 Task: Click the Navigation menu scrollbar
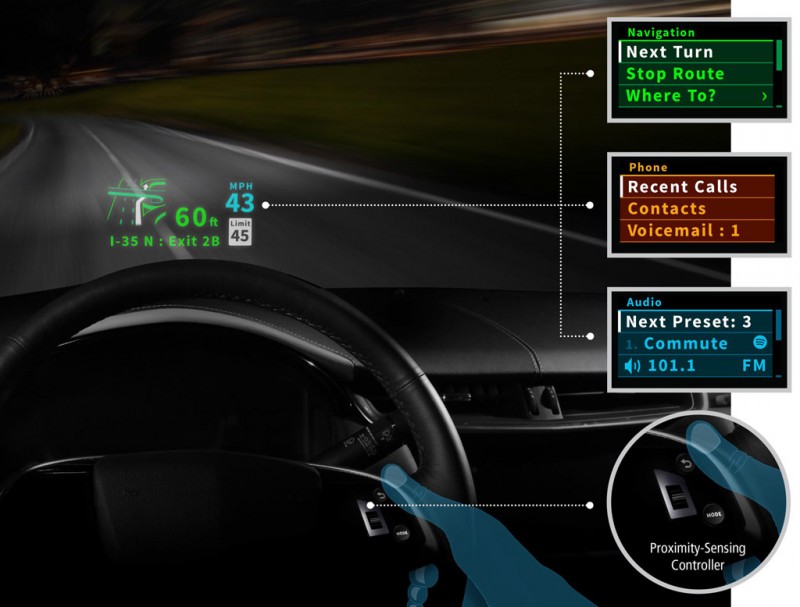779,55
